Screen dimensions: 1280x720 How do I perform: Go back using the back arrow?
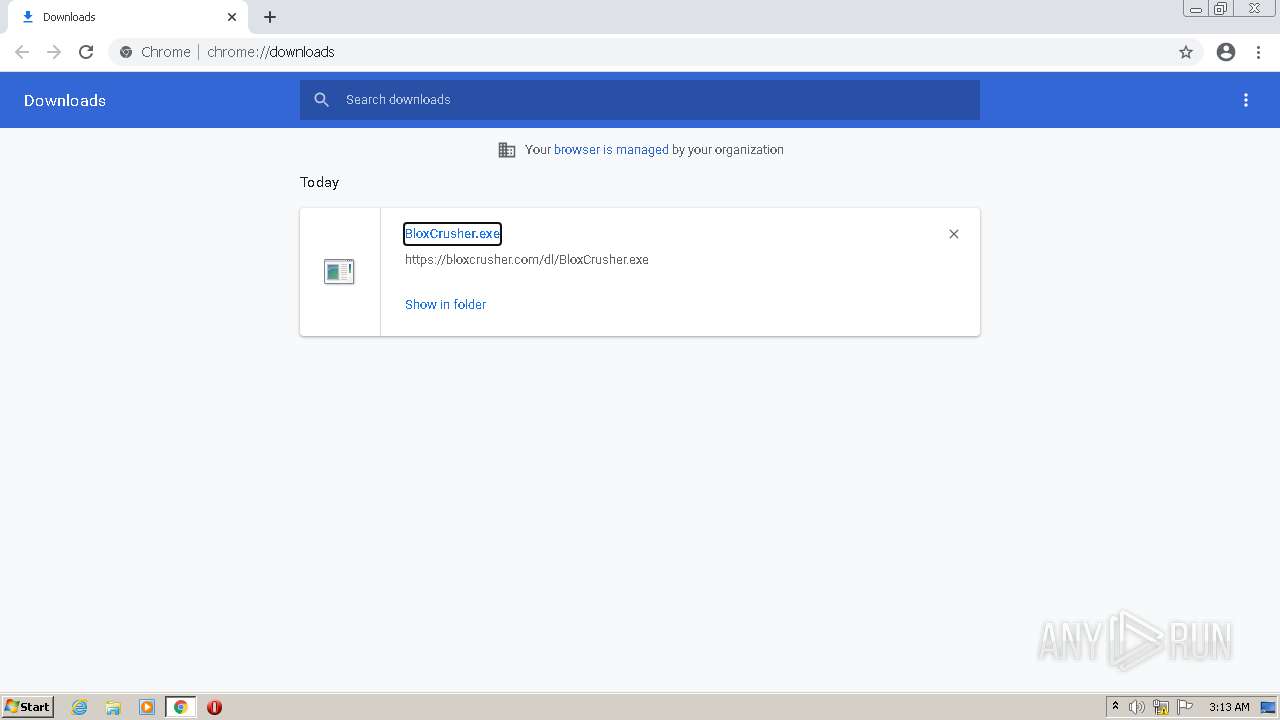[22, 52]
